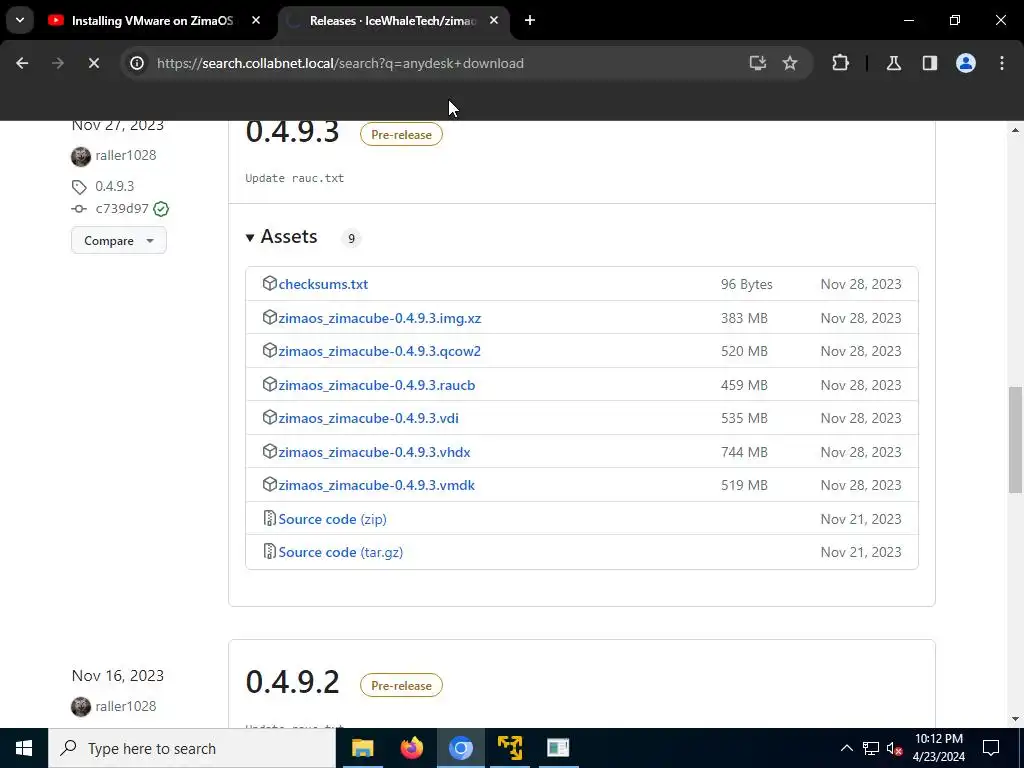Viewport: 1024px width, 768px height.
Task: Click the install app icon in address bar
Action: coord(758,63)
